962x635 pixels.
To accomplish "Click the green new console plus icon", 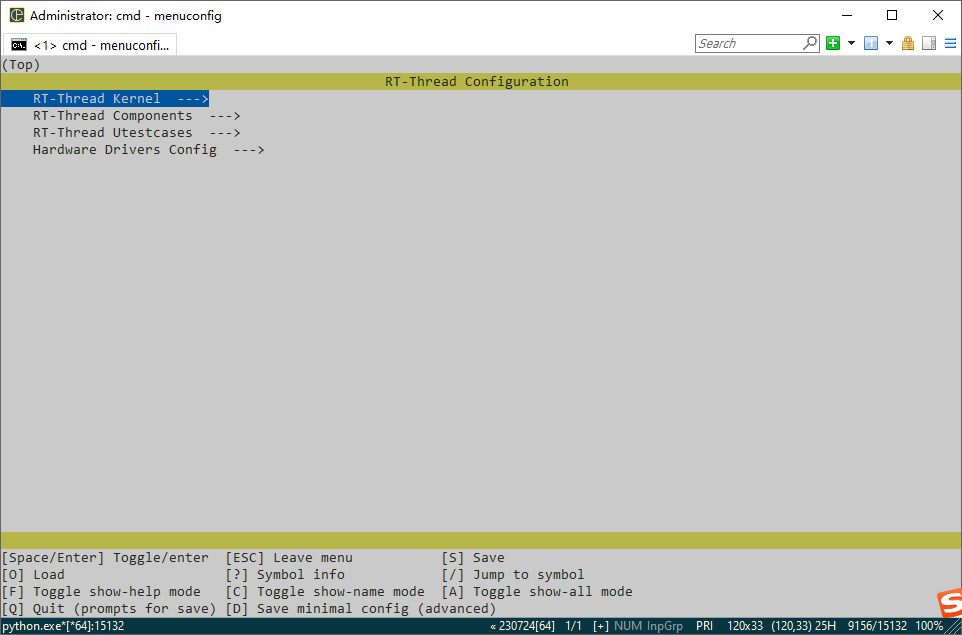I will click(833, 43).
